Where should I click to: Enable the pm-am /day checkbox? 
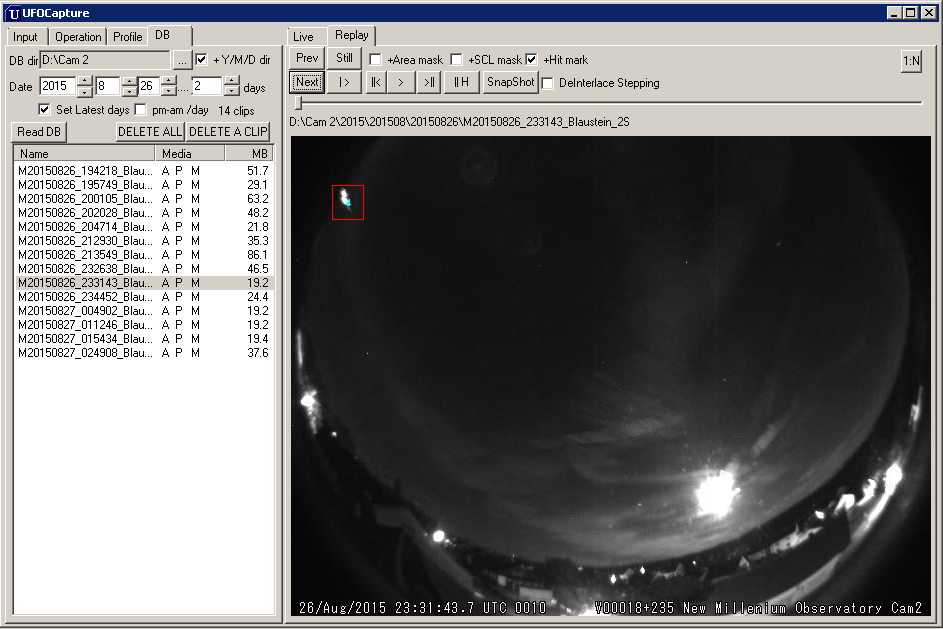click(141, 109)
